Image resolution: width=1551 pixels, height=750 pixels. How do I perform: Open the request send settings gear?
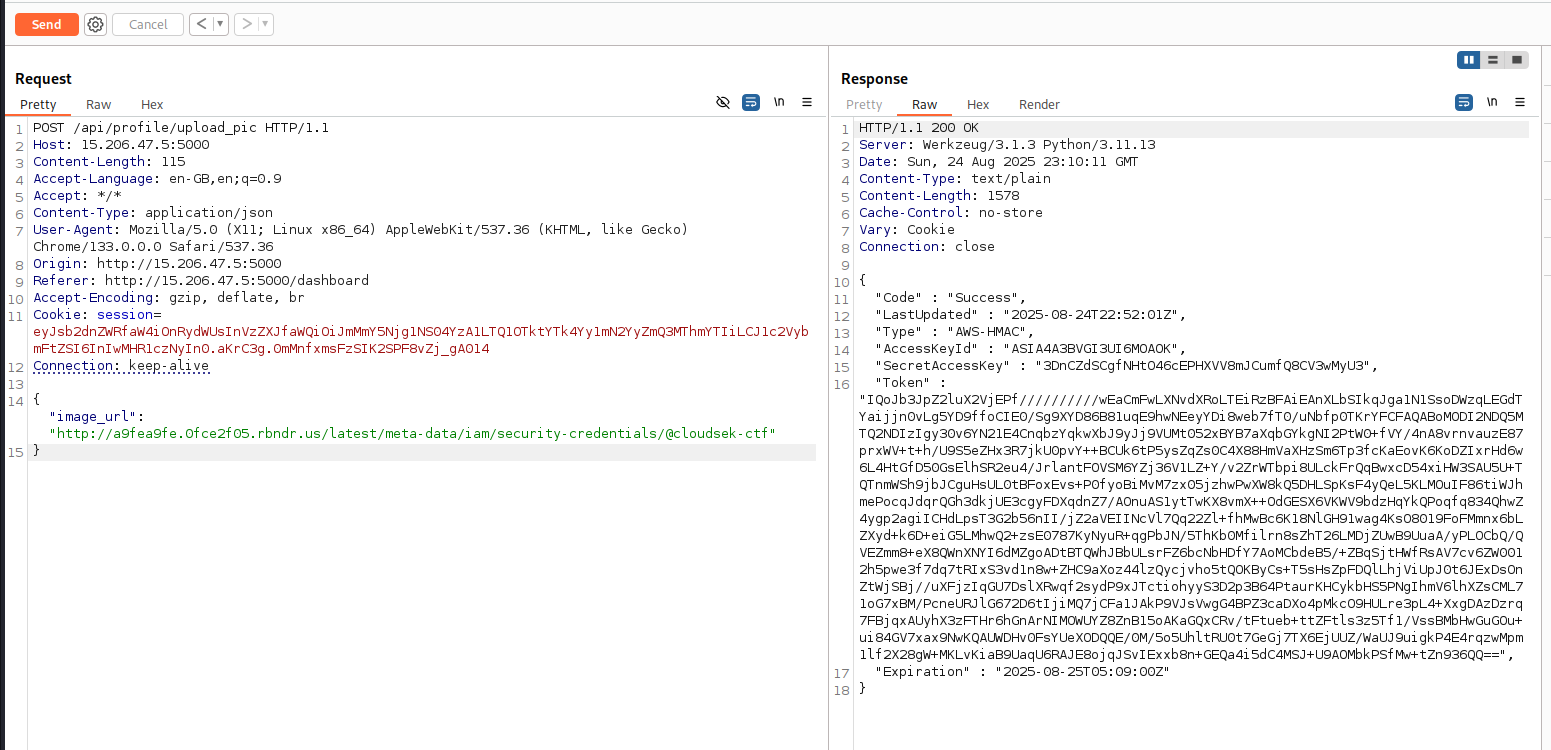(95, 24)
